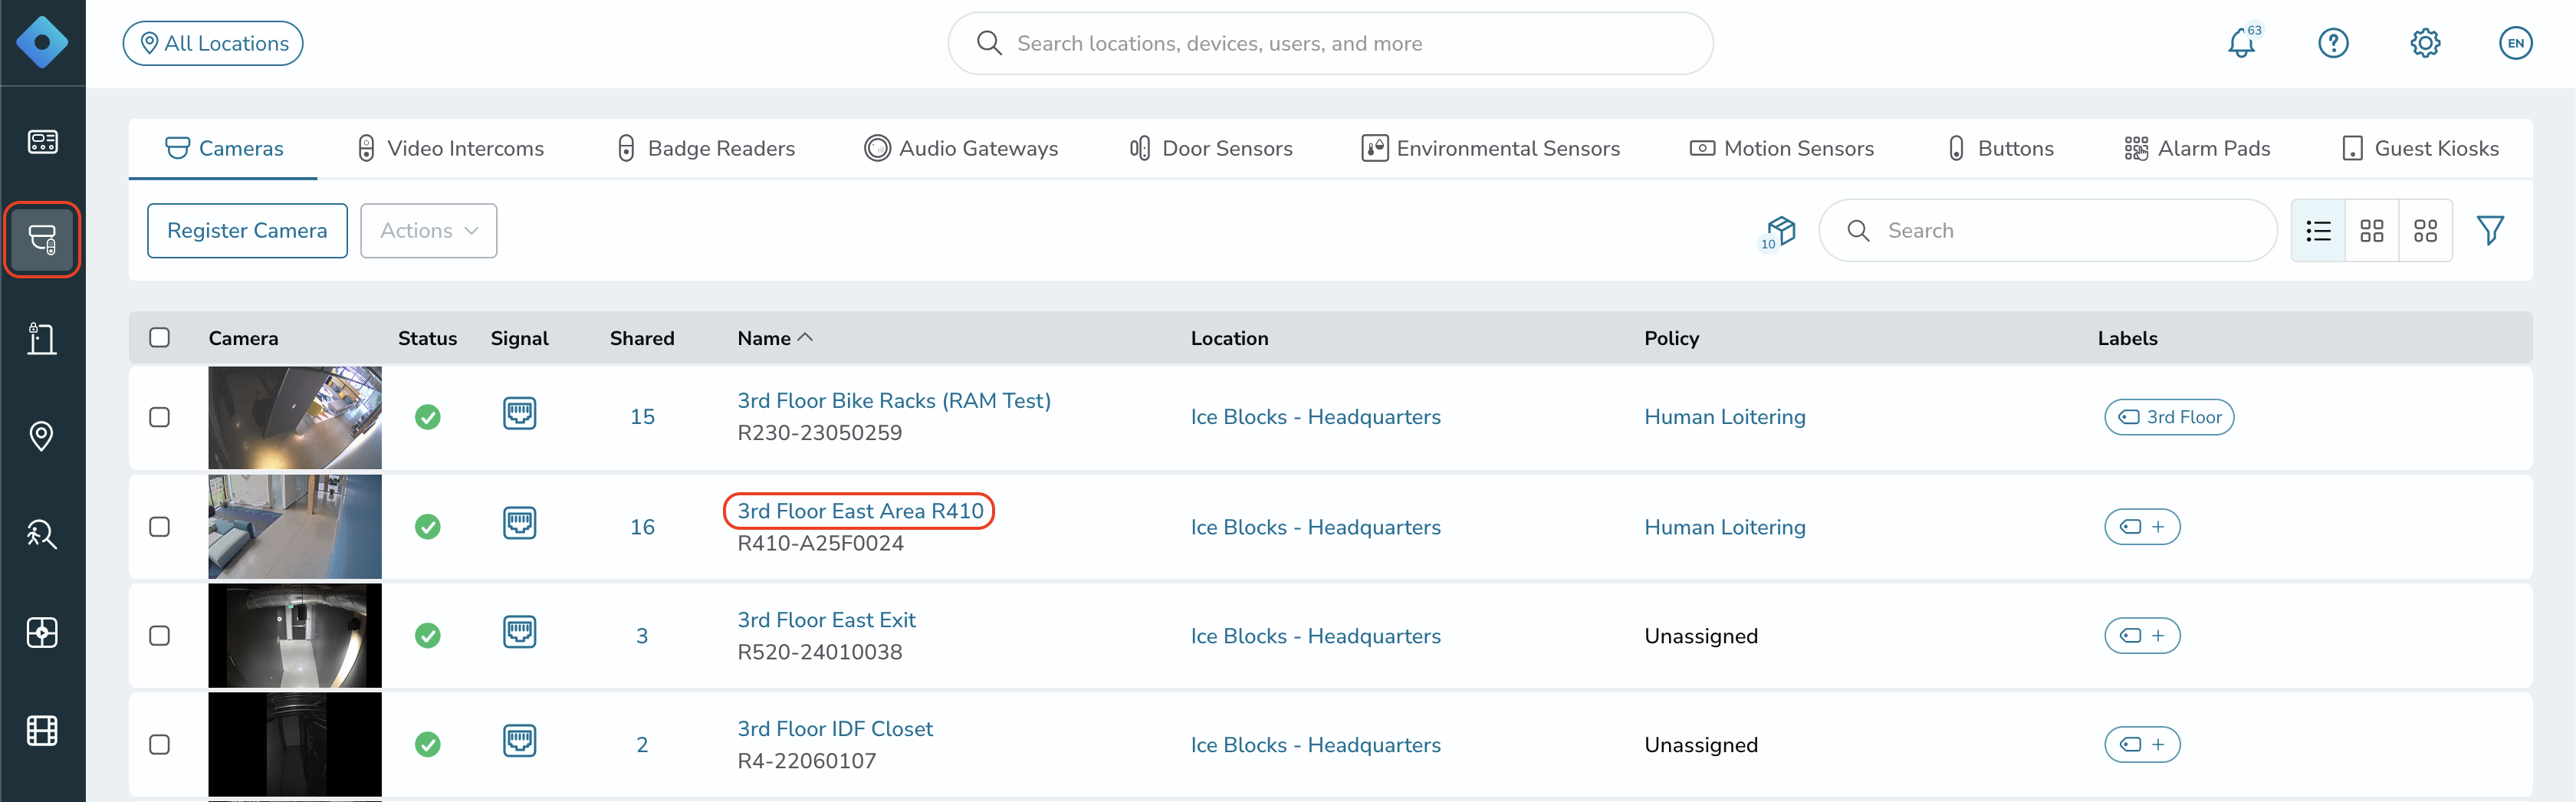The image size is (2576, 802).
Task: Switch to small grid view
Action: 2425,231
